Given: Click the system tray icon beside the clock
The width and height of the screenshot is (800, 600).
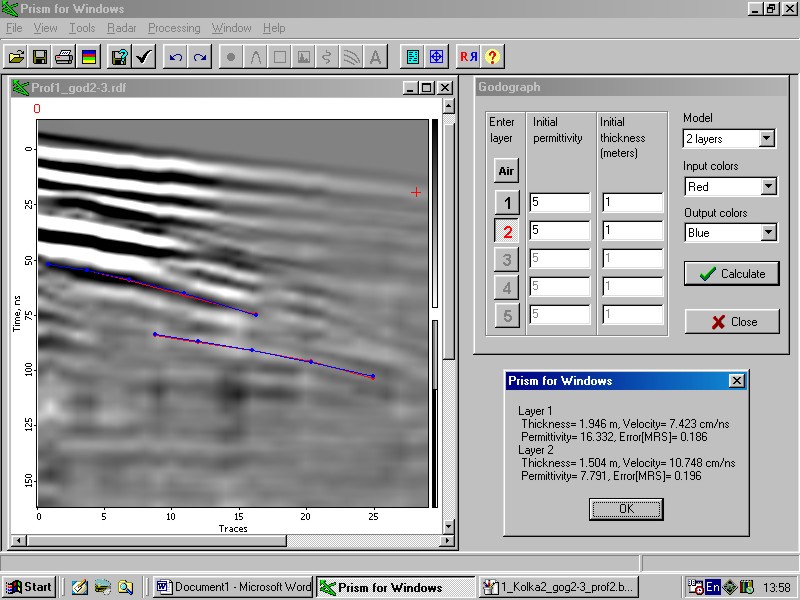Looking at the screenshot, I should [x=747, y=587].
